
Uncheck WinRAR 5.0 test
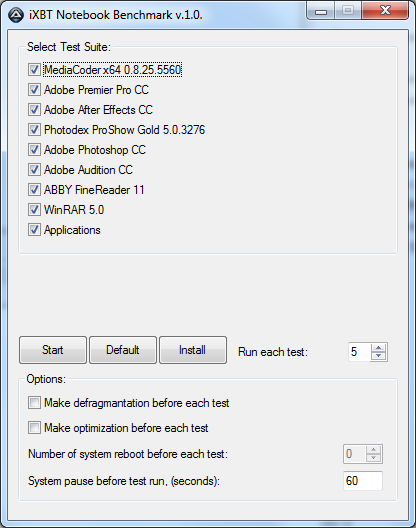click(x=34, y=210)
